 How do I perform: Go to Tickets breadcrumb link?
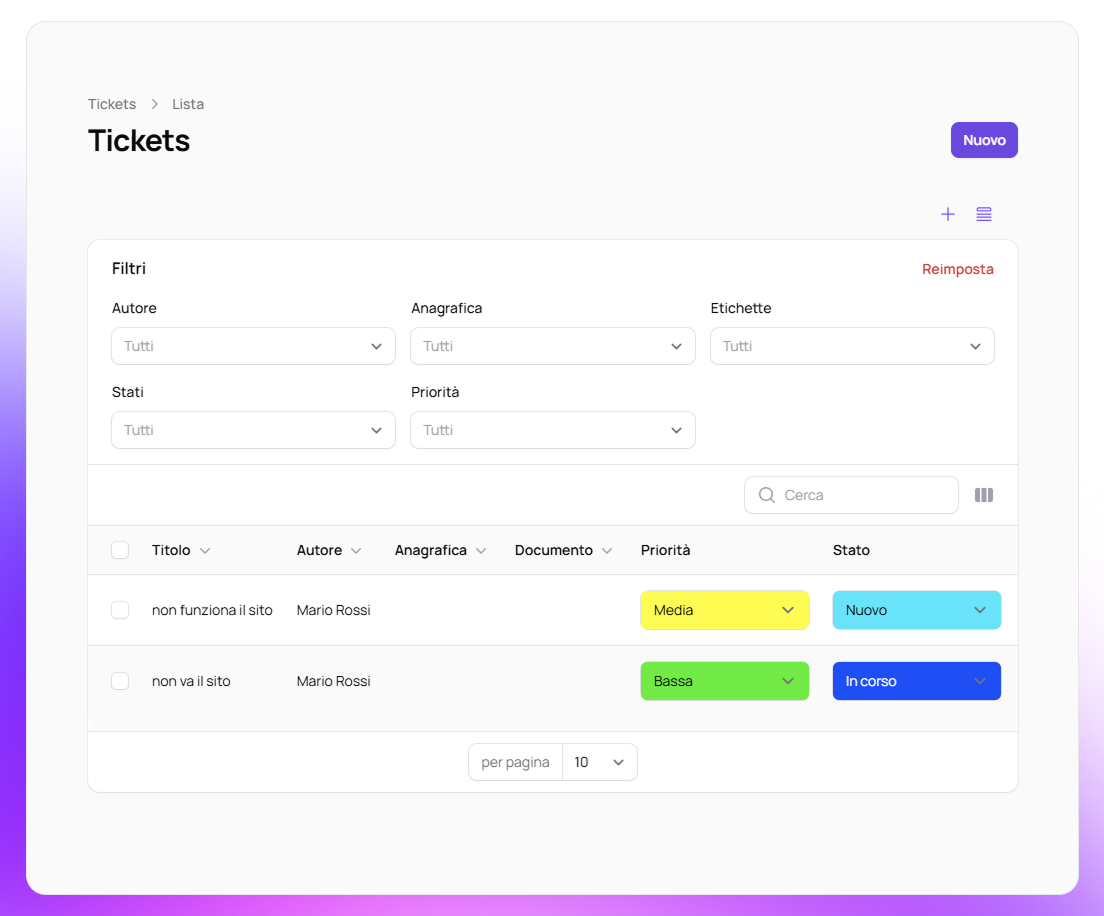pyautogui.click(x=112, y=104)
